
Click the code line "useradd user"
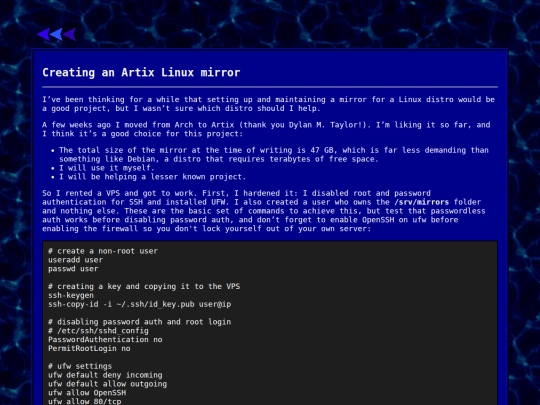point(75,260)
